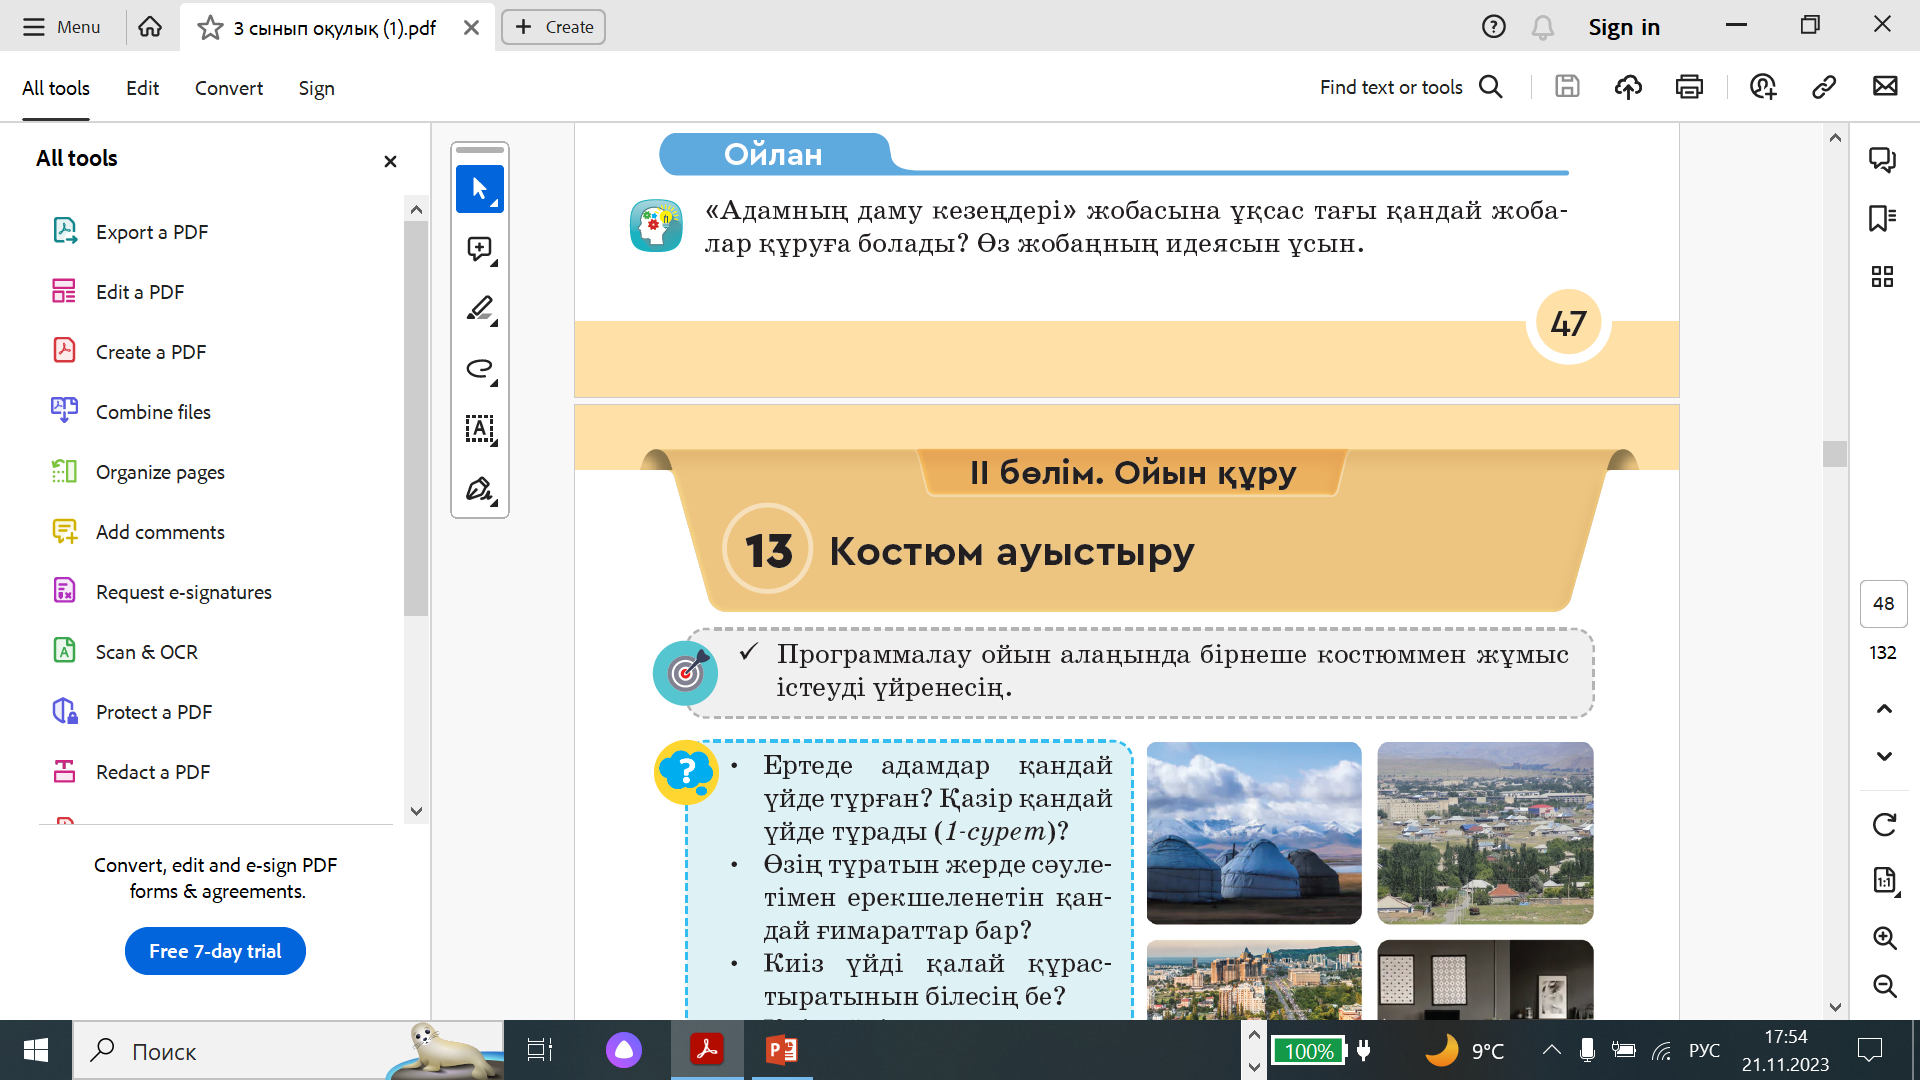1920x1080 pixels.
Task: Click the rotate page icon
Action: (x=1884, y=825)
